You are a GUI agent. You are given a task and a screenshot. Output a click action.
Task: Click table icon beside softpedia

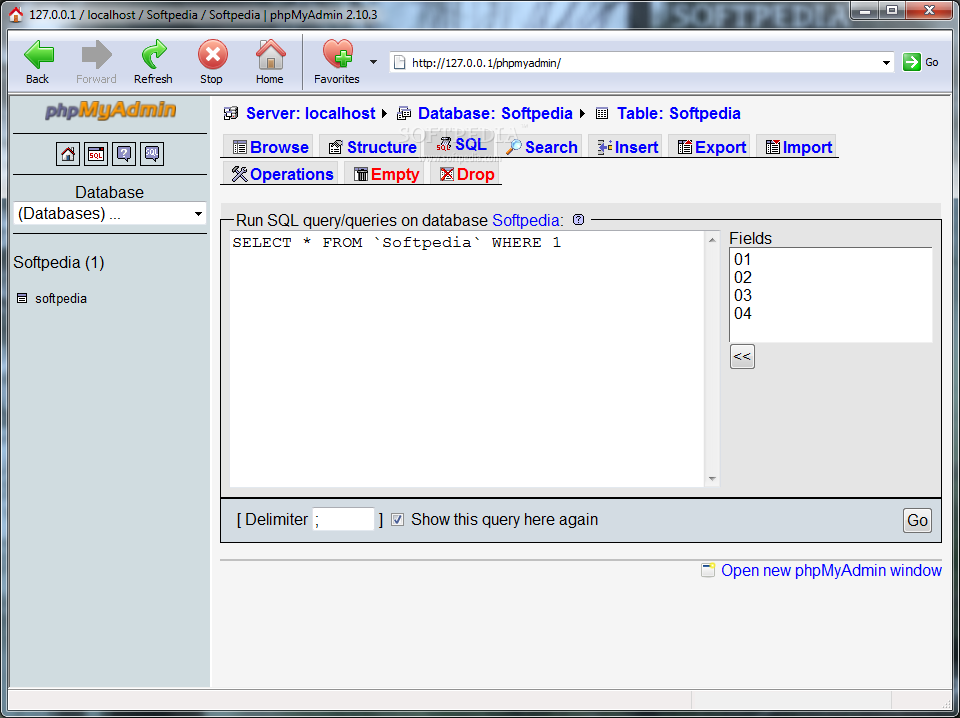(22, 299)
